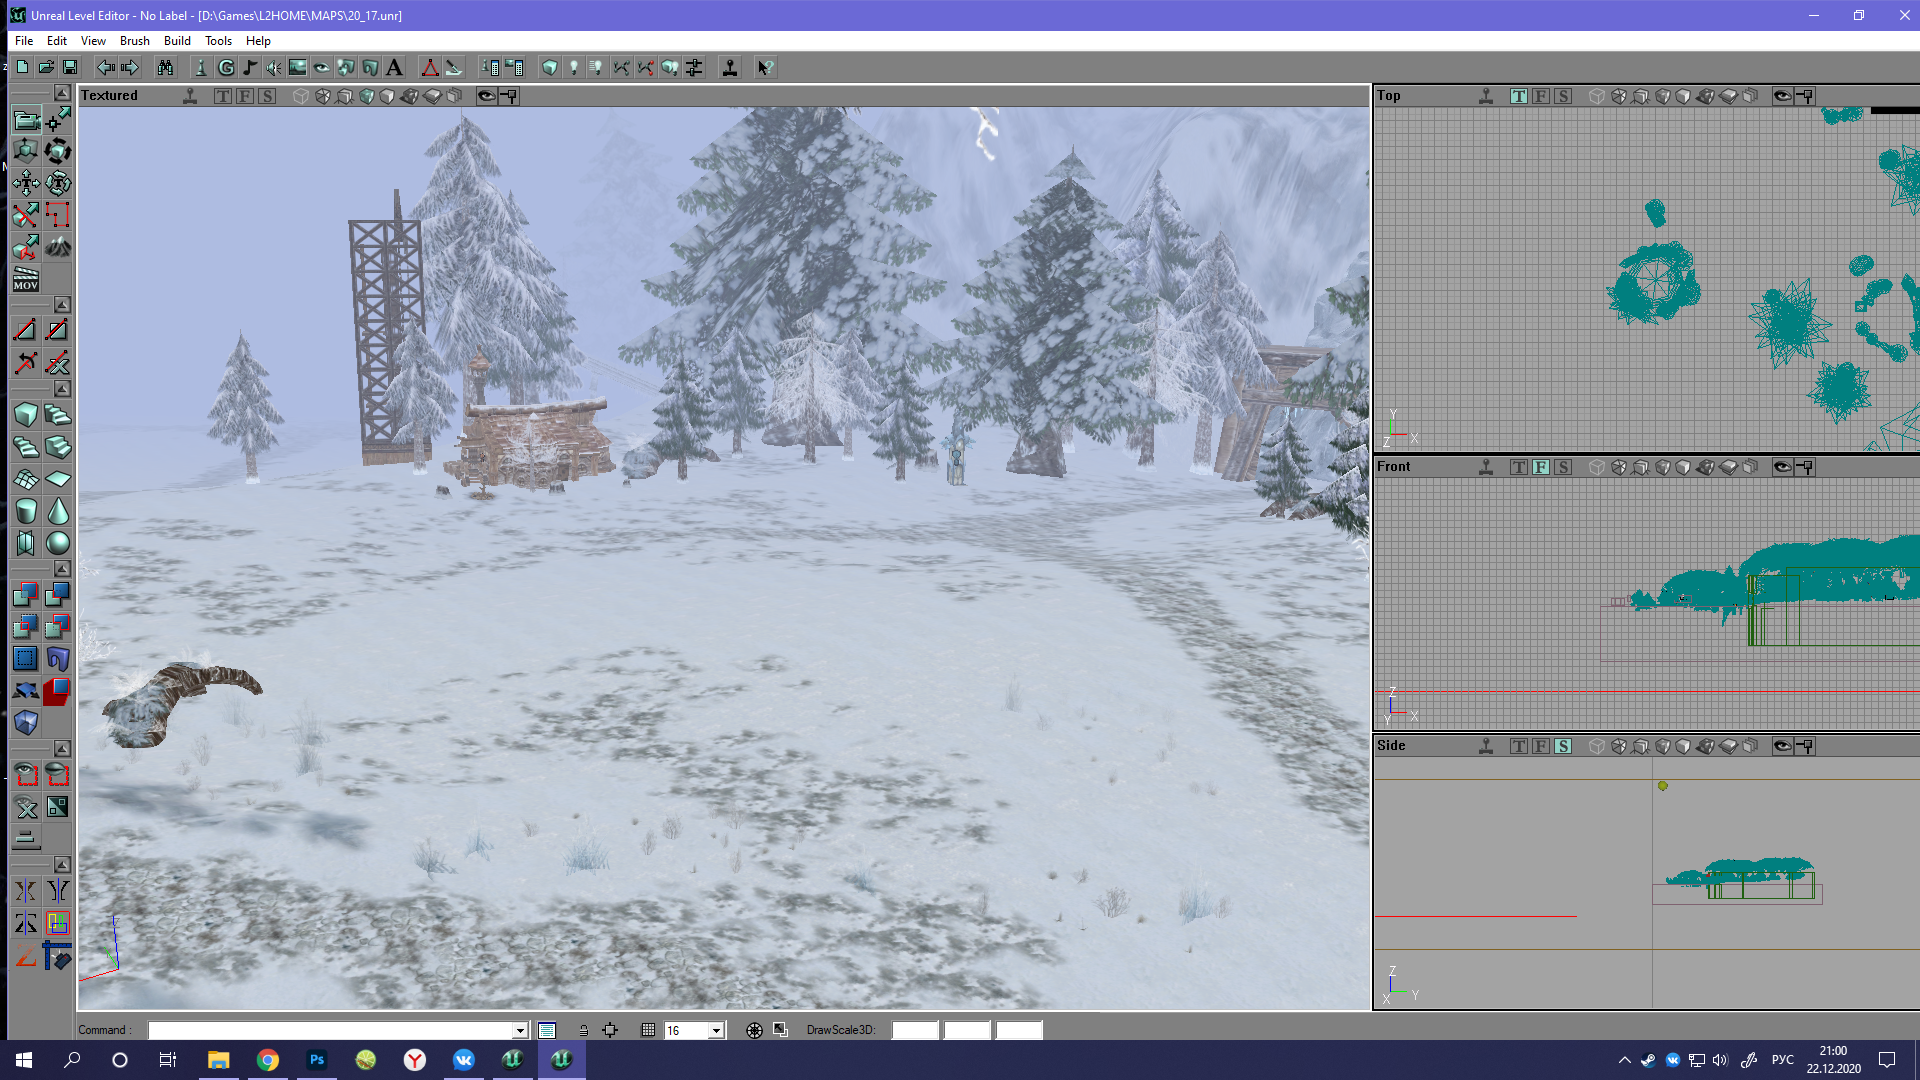Click the Save level toolbar button
Viewport: 1920px width, 1080px height.
coord(70,68)
